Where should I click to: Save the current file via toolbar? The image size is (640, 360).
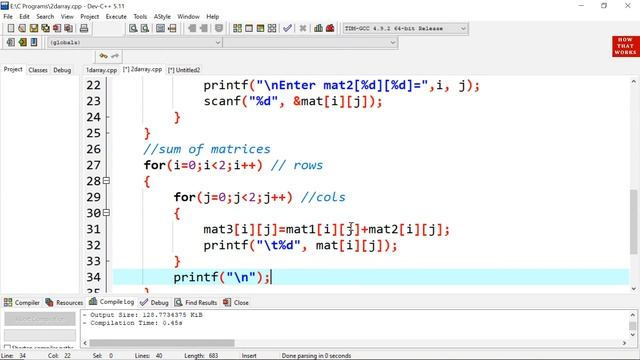pos(33,28)
